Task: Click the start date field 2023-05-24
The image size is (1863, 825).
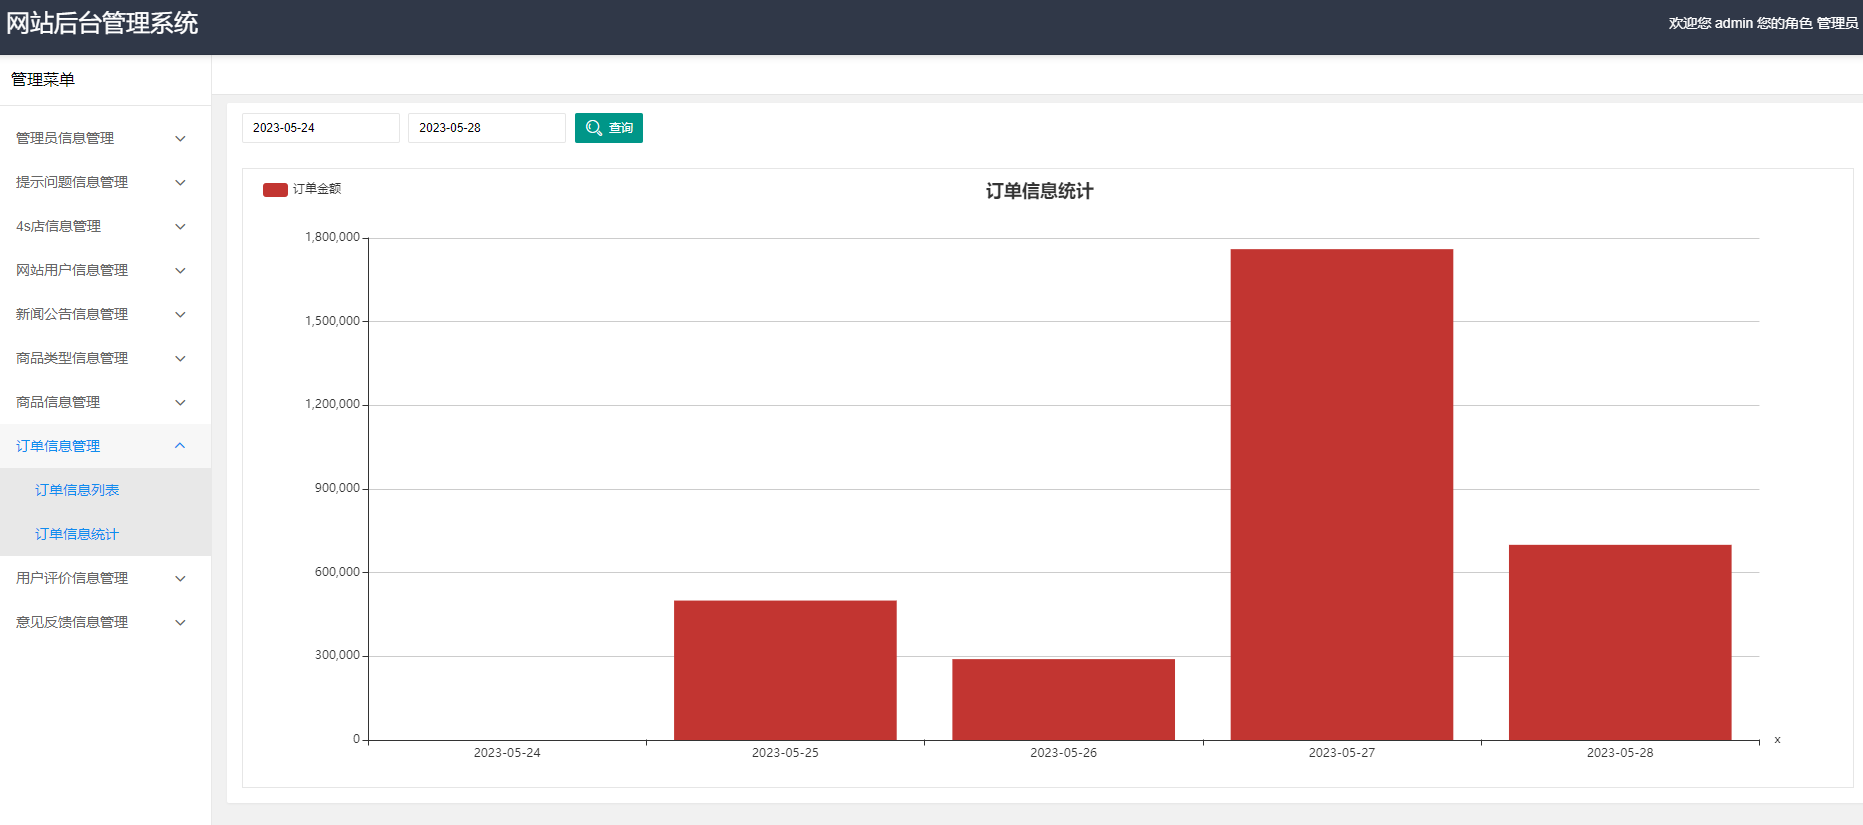Action: (321, 128)
